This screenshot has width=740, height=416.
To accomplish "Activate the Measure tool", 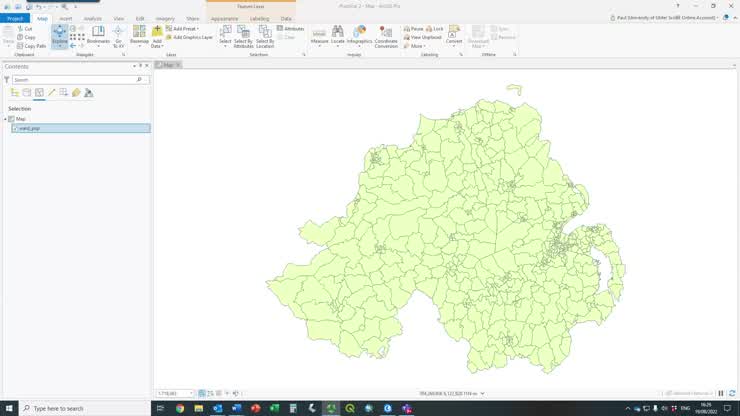I will point(319,35).
